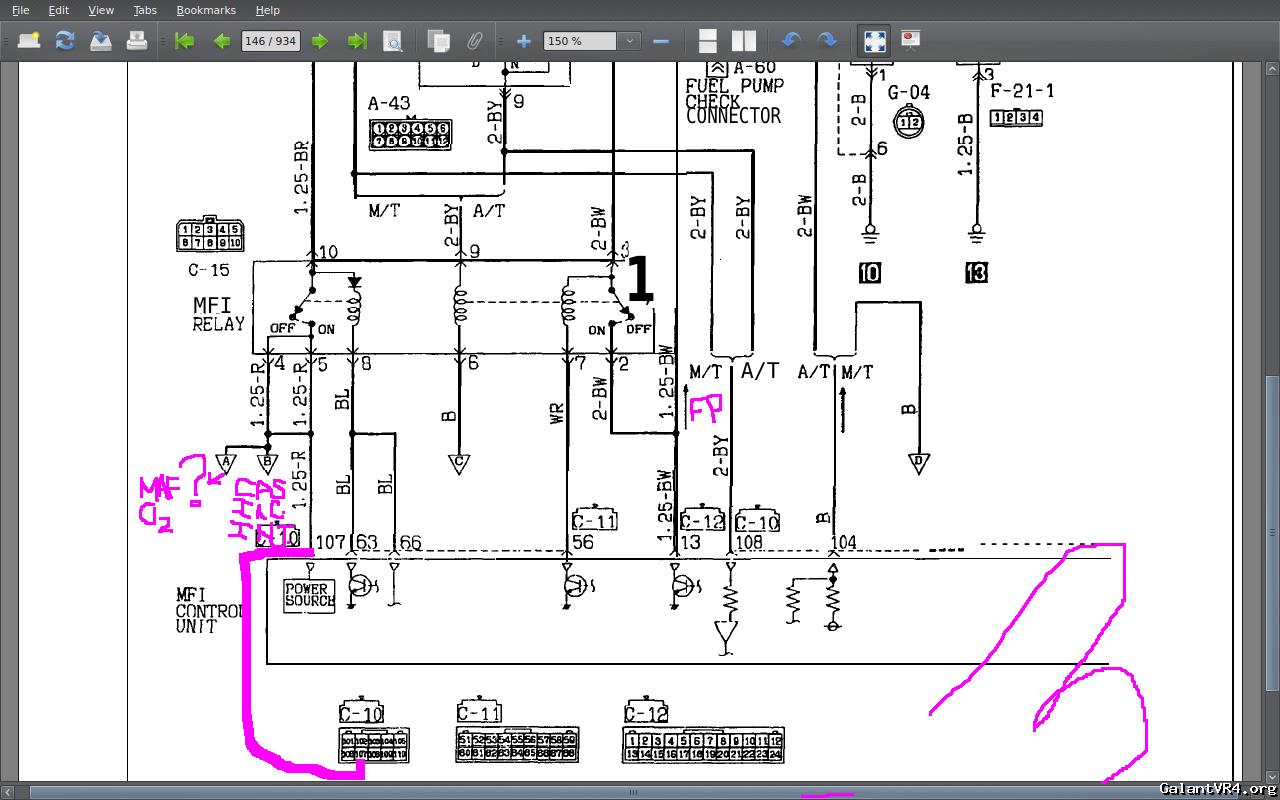Refresh the document with the reload icon
Image resolution: width=1280 pixels, height=800 pixels.
point(65,41)
